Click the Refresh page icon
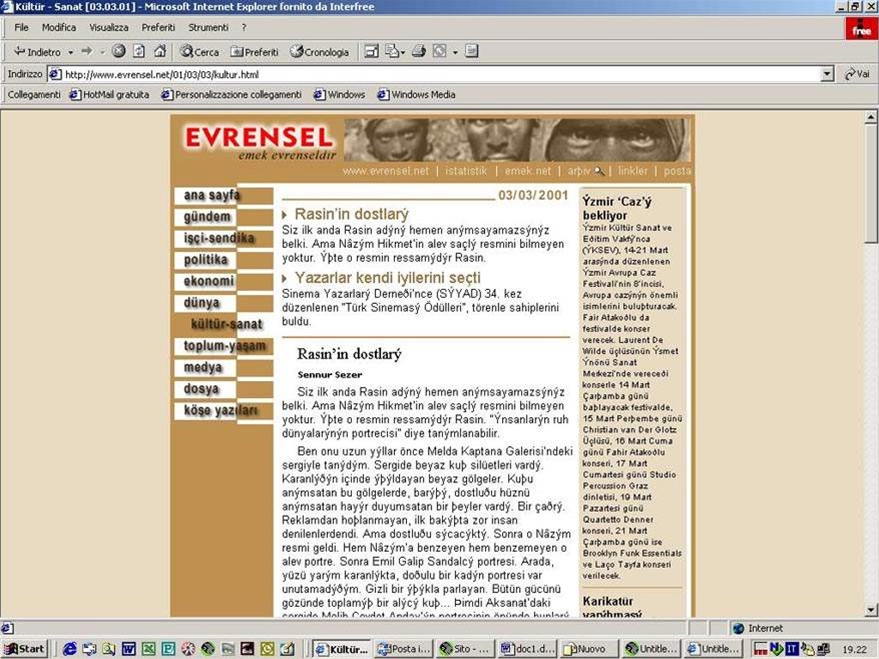This screenshot has width=879, height=659. coord(139,51)
